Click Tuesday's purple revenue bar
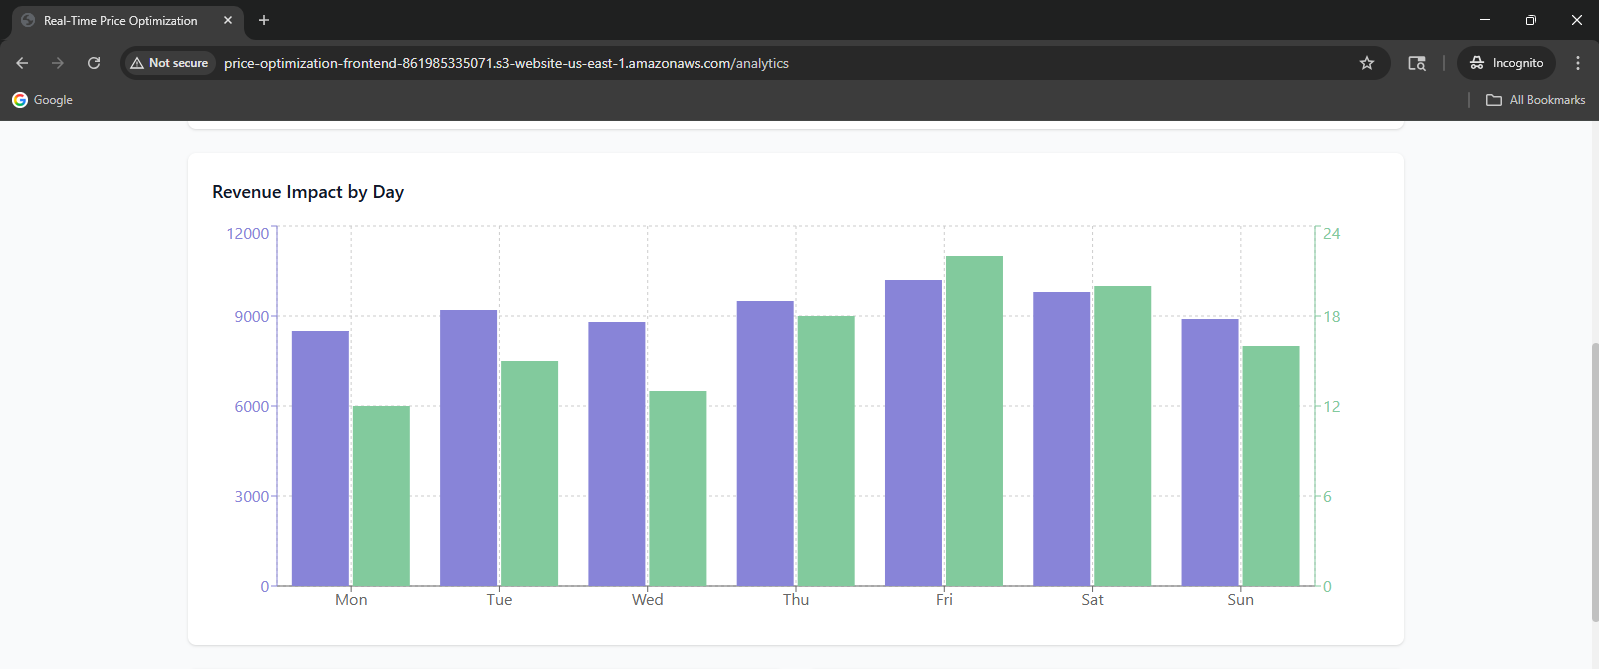1599x669 pixels. pos(469,448)
